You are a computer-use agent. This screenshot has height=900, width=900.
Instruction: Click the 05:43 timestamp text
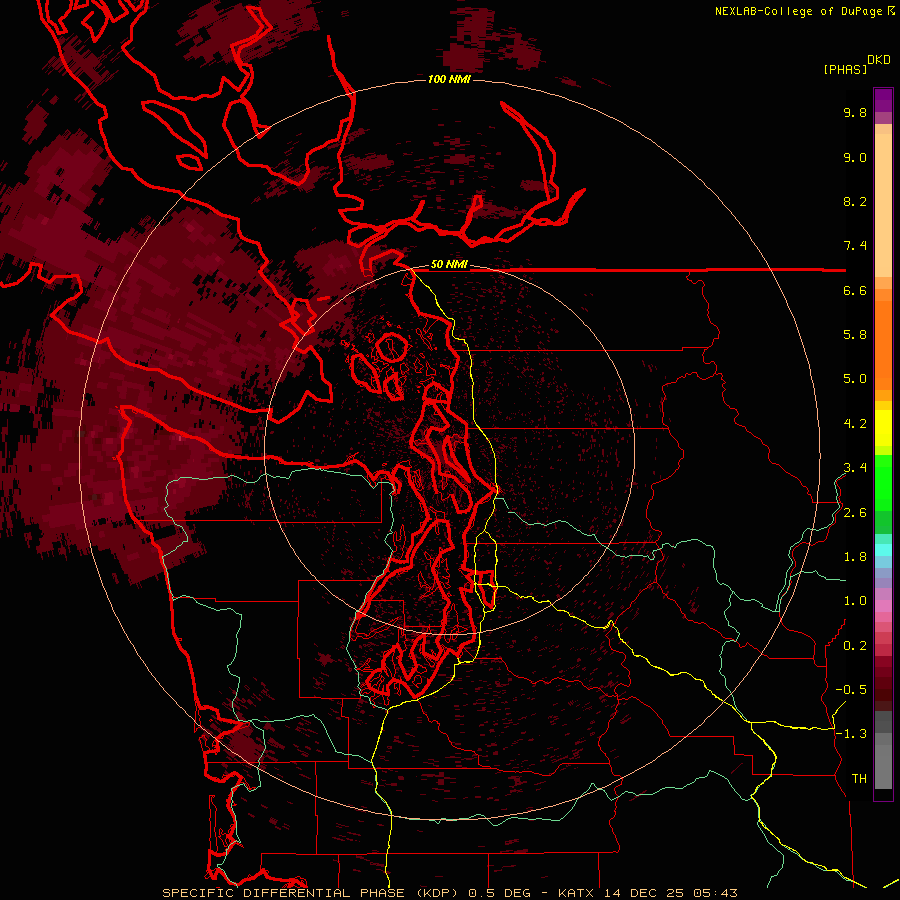click(x=715, y=893)
